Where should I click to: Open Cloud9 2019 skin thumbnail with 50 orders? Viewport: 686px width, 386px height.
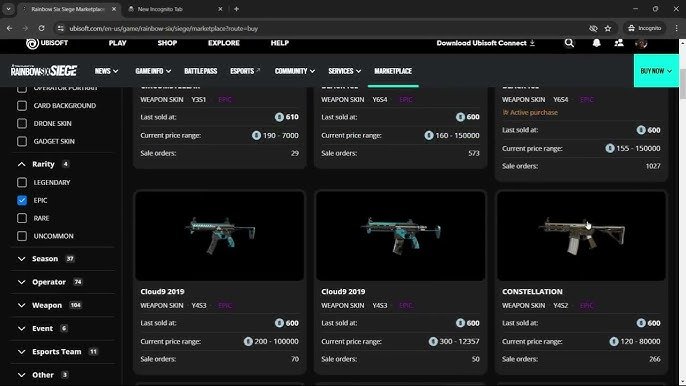tap(400, 236)
